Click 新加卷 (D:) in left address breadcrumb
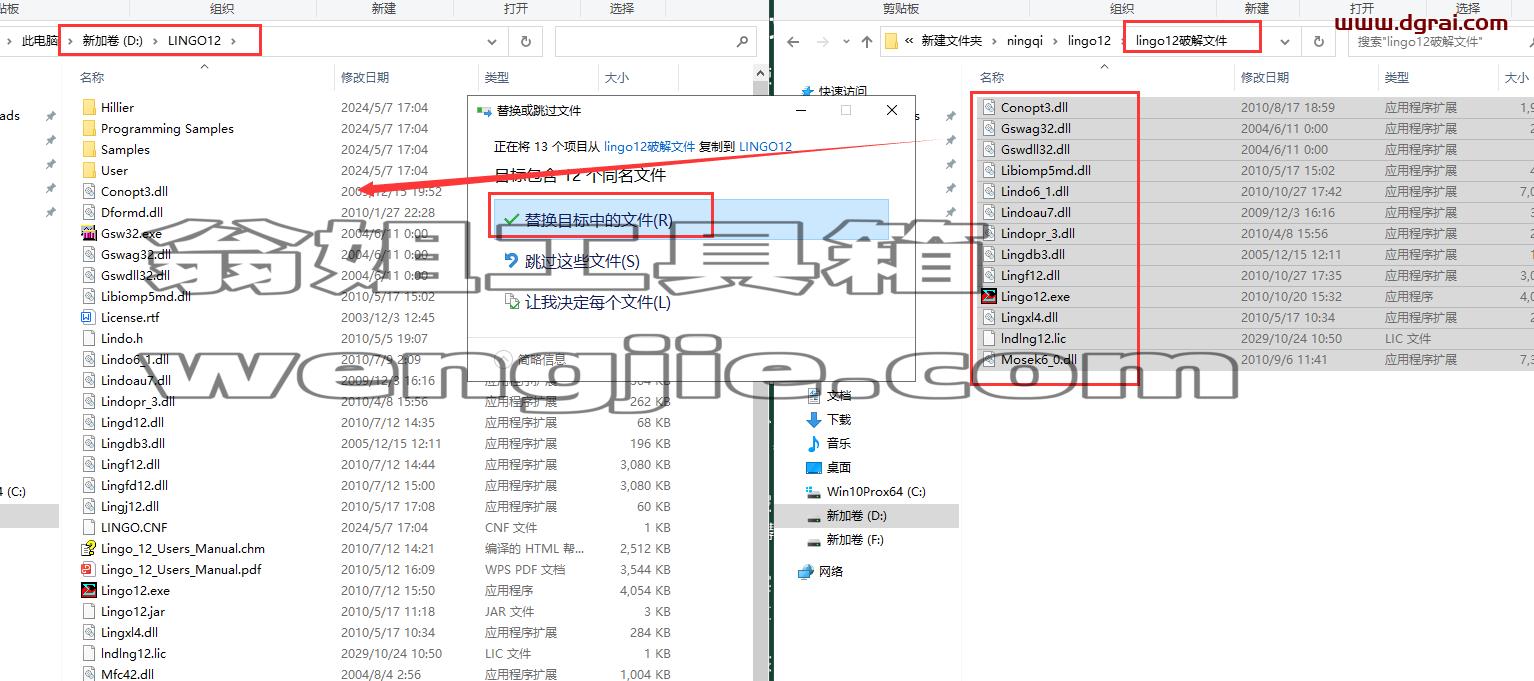1534x681 pixels. click(x=112, y=41)
